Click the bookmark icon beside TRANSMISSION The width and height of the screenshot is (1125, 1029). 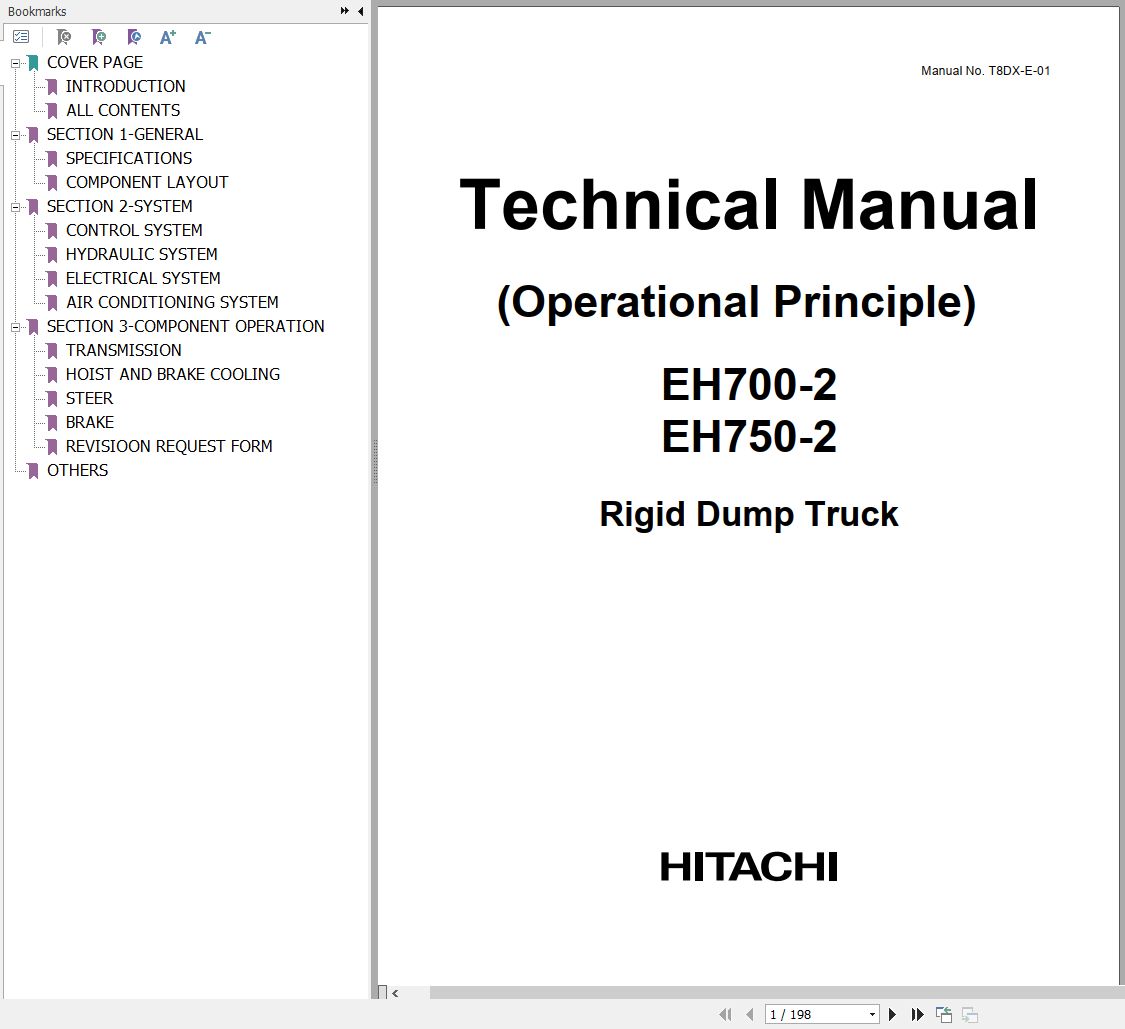[x=52, y=351]
